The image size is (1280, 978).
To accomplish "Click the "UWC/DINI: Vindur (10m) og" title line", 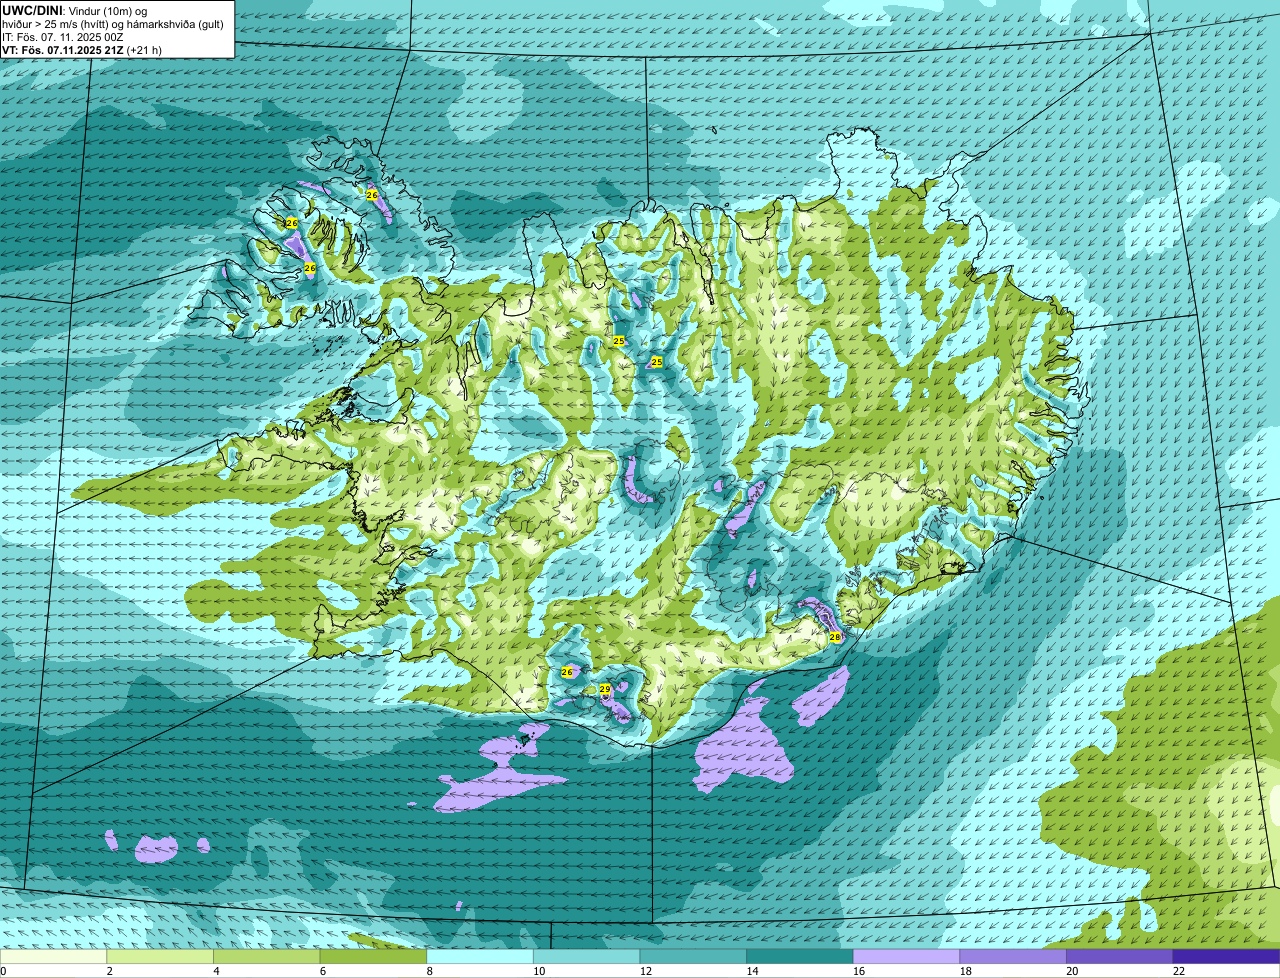I will [x=74, y=10].
